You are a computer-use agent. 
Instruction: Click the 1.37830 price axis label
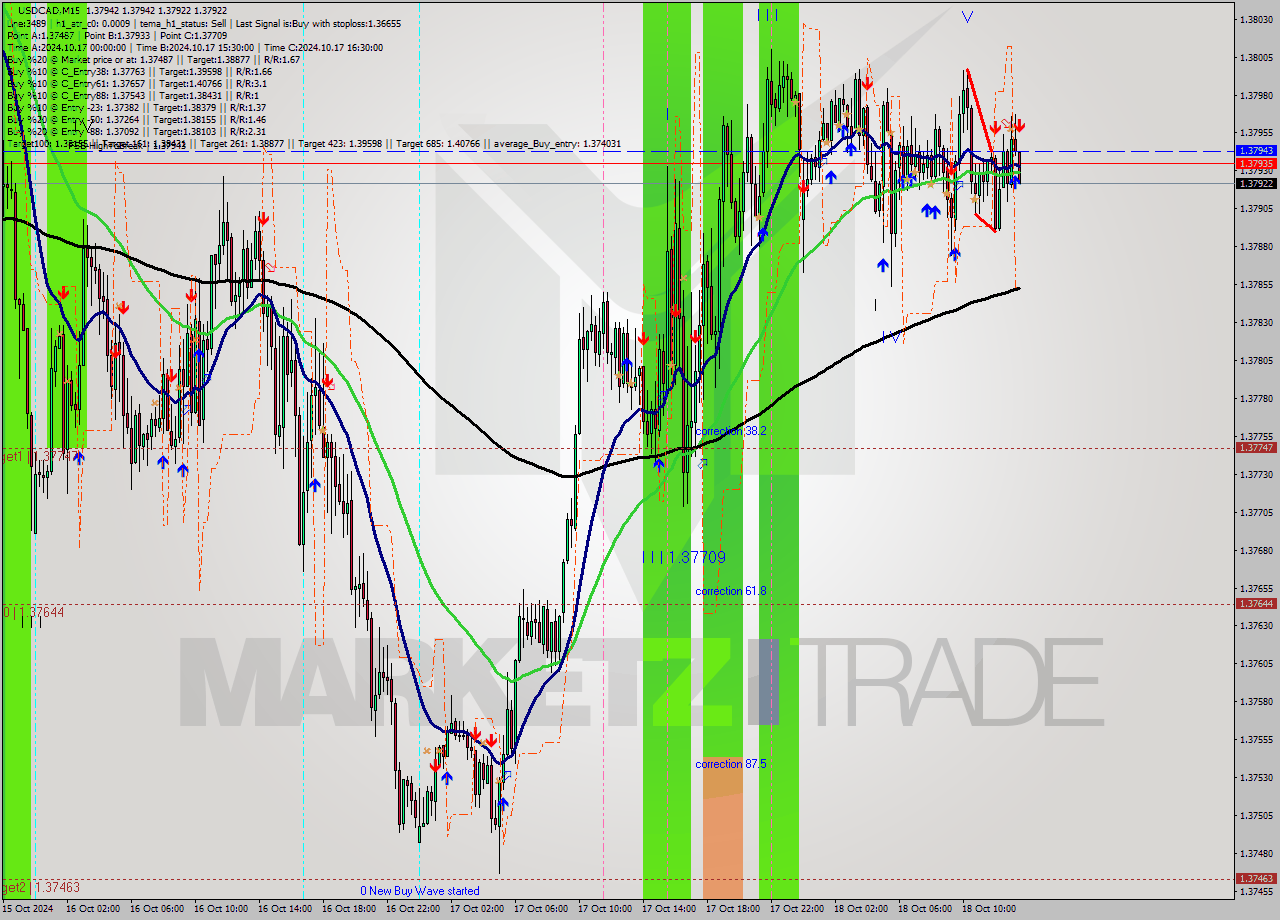tap(1257, 323)
